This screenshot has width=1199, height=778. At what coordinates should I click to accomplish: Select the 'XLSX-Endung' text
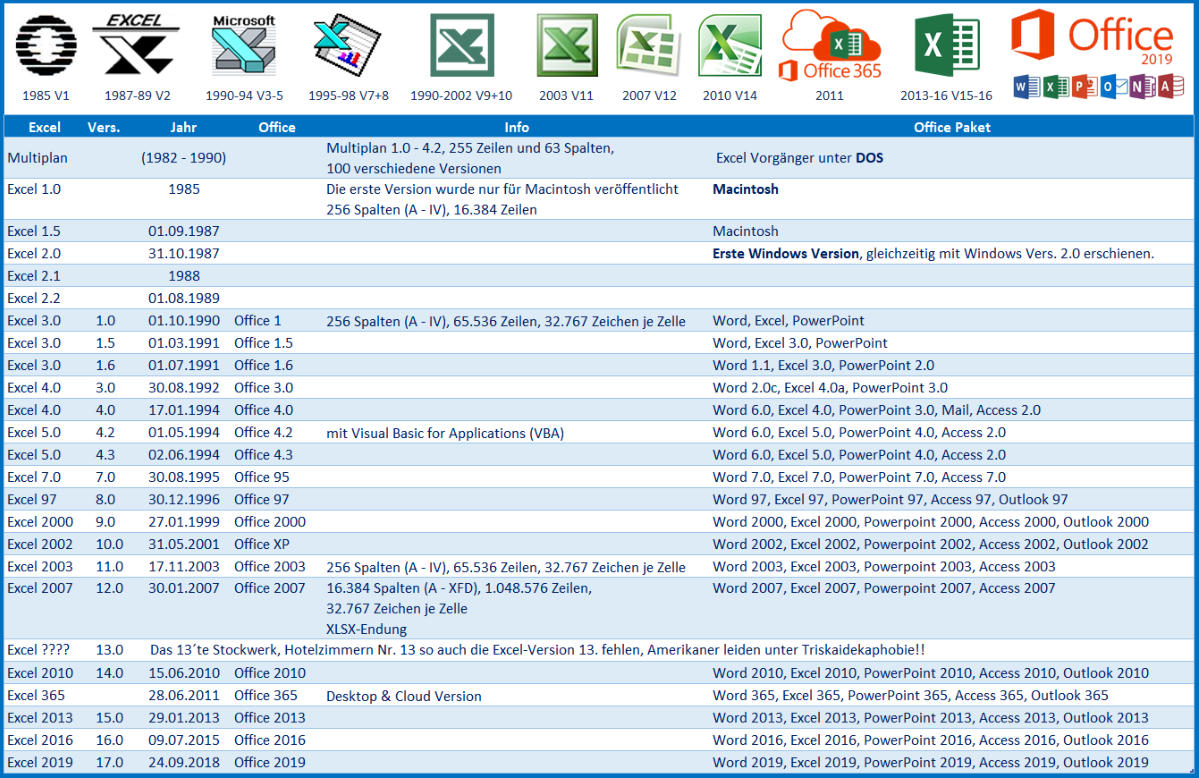(x=366, y=629)
